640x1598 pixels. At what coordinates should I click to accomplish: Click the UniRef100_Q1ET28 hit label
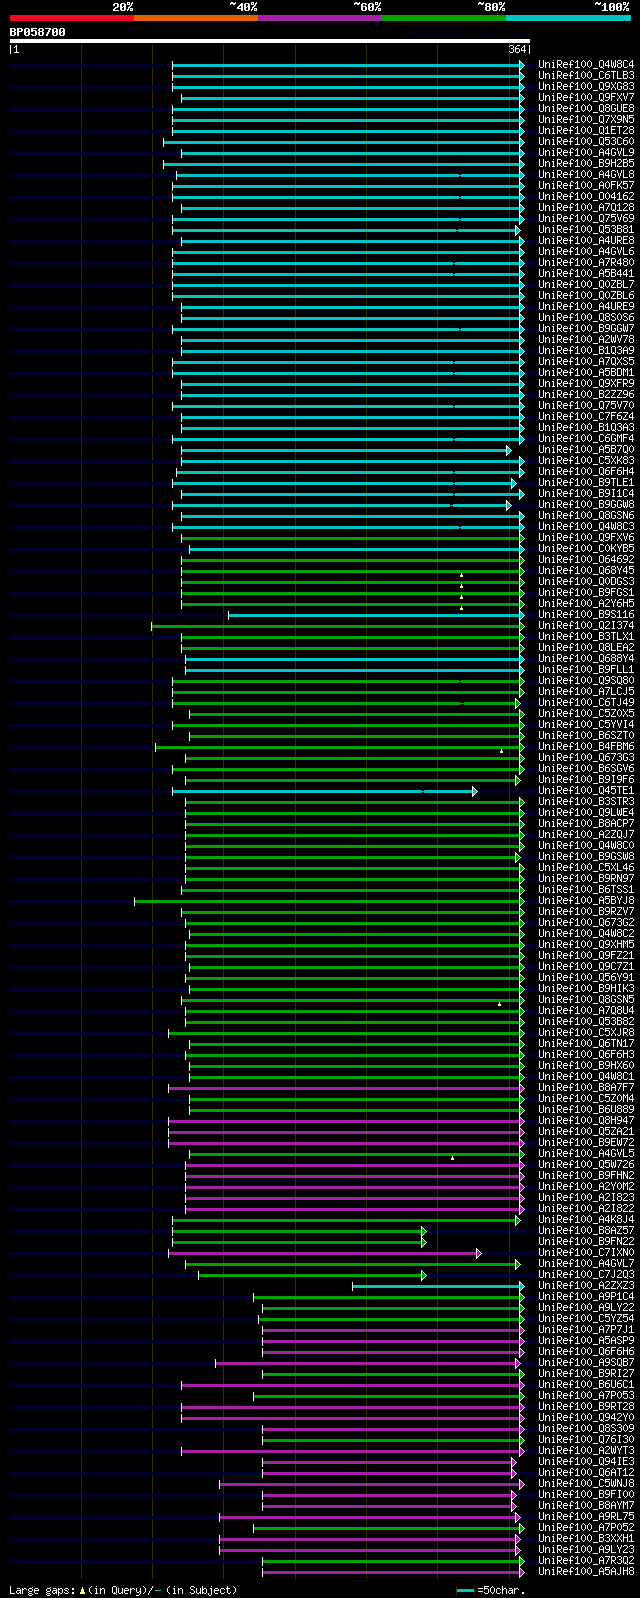(x=586, y=130)
